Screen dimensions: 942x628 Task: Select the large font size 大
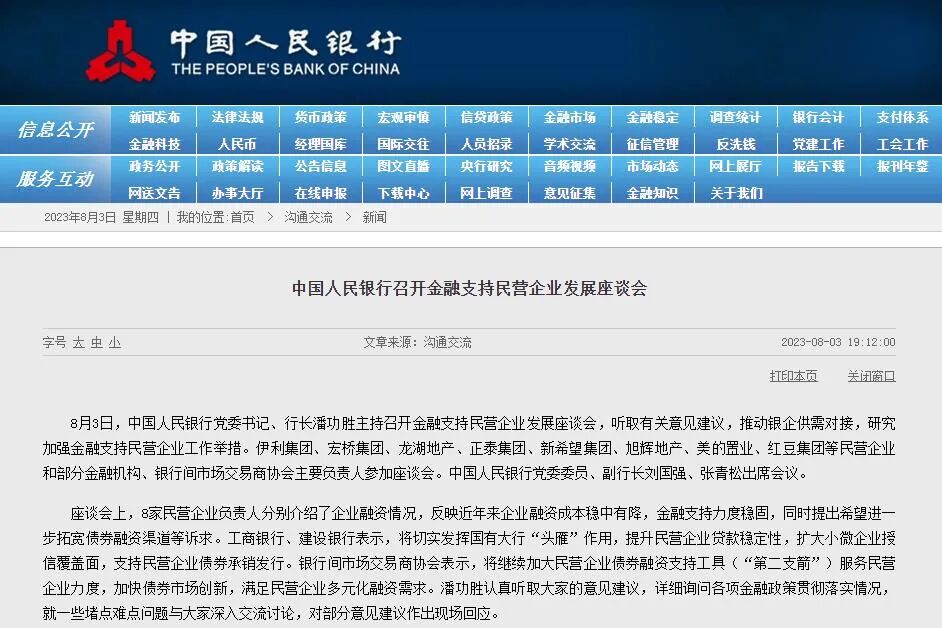coord(78,342)
